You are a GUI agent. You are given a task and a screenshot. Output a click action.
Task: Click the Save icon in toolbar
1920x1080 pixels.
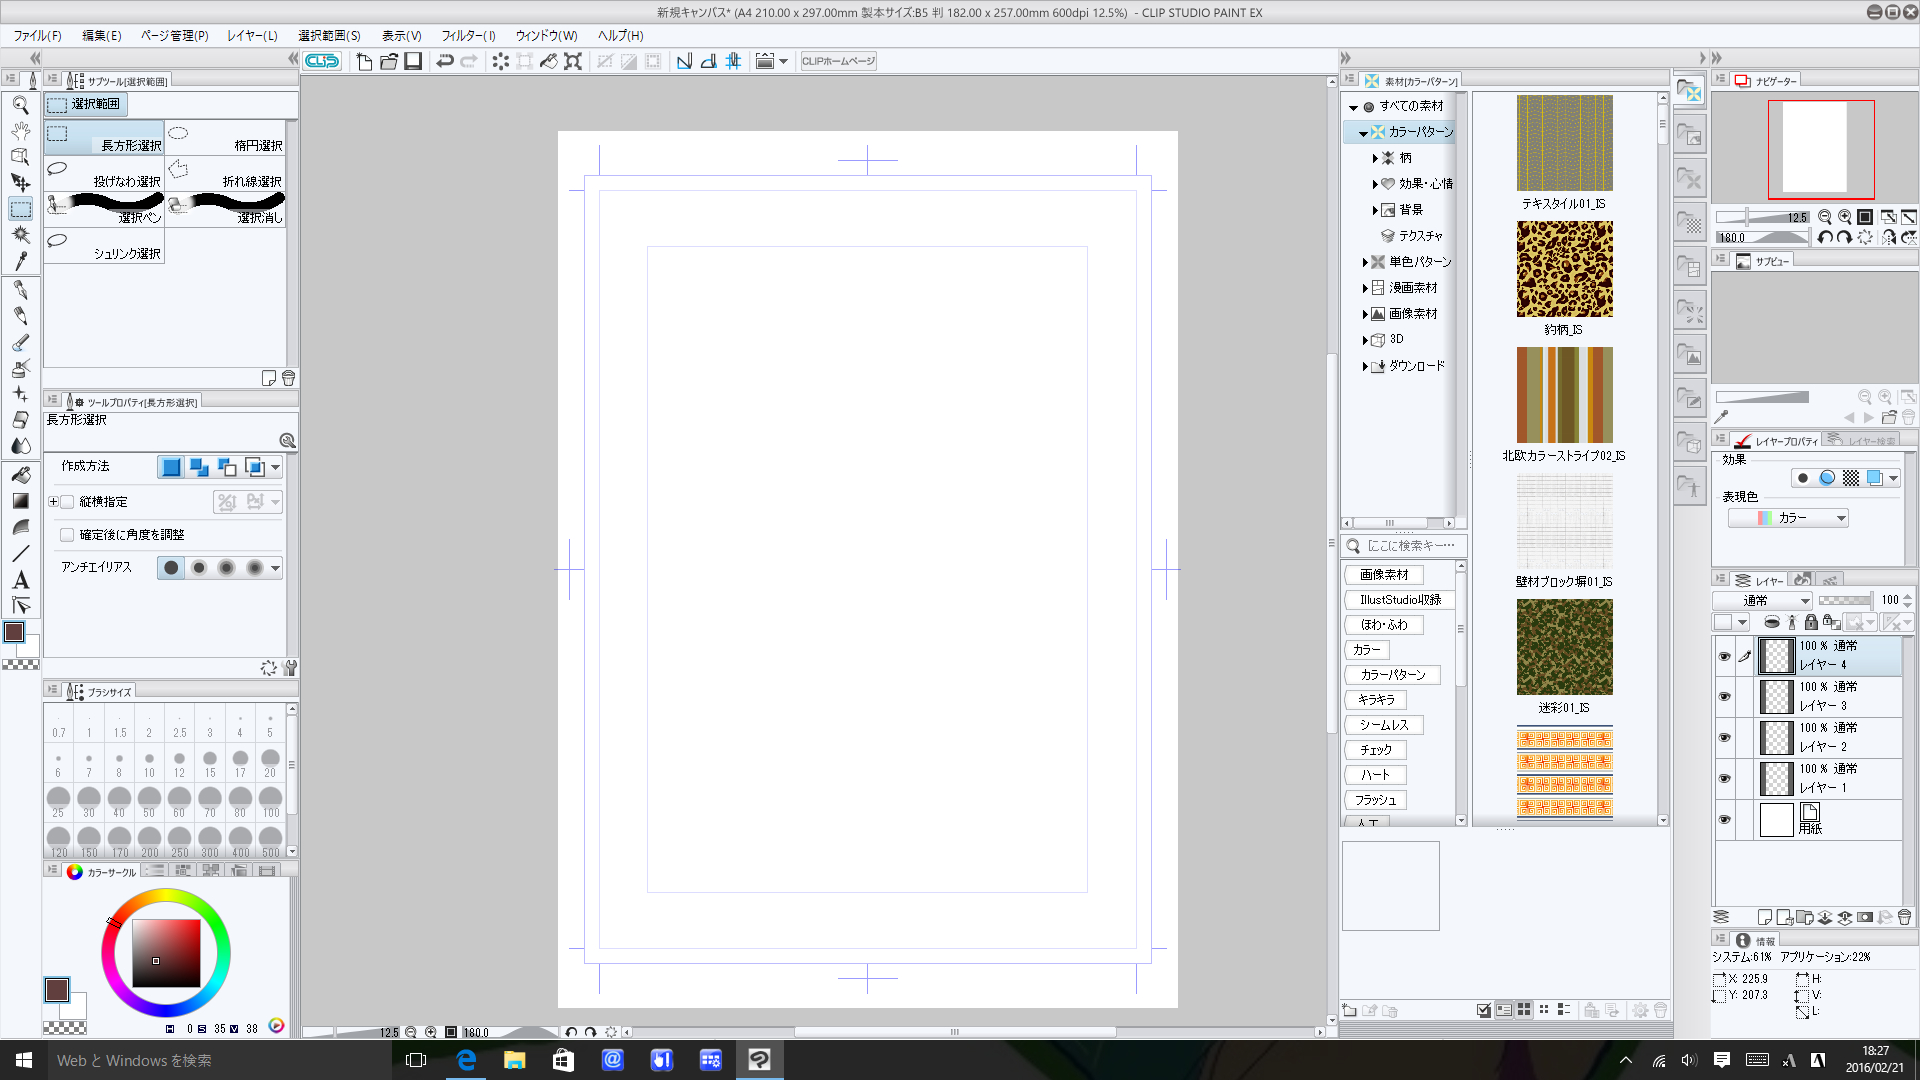pos(413,61)
